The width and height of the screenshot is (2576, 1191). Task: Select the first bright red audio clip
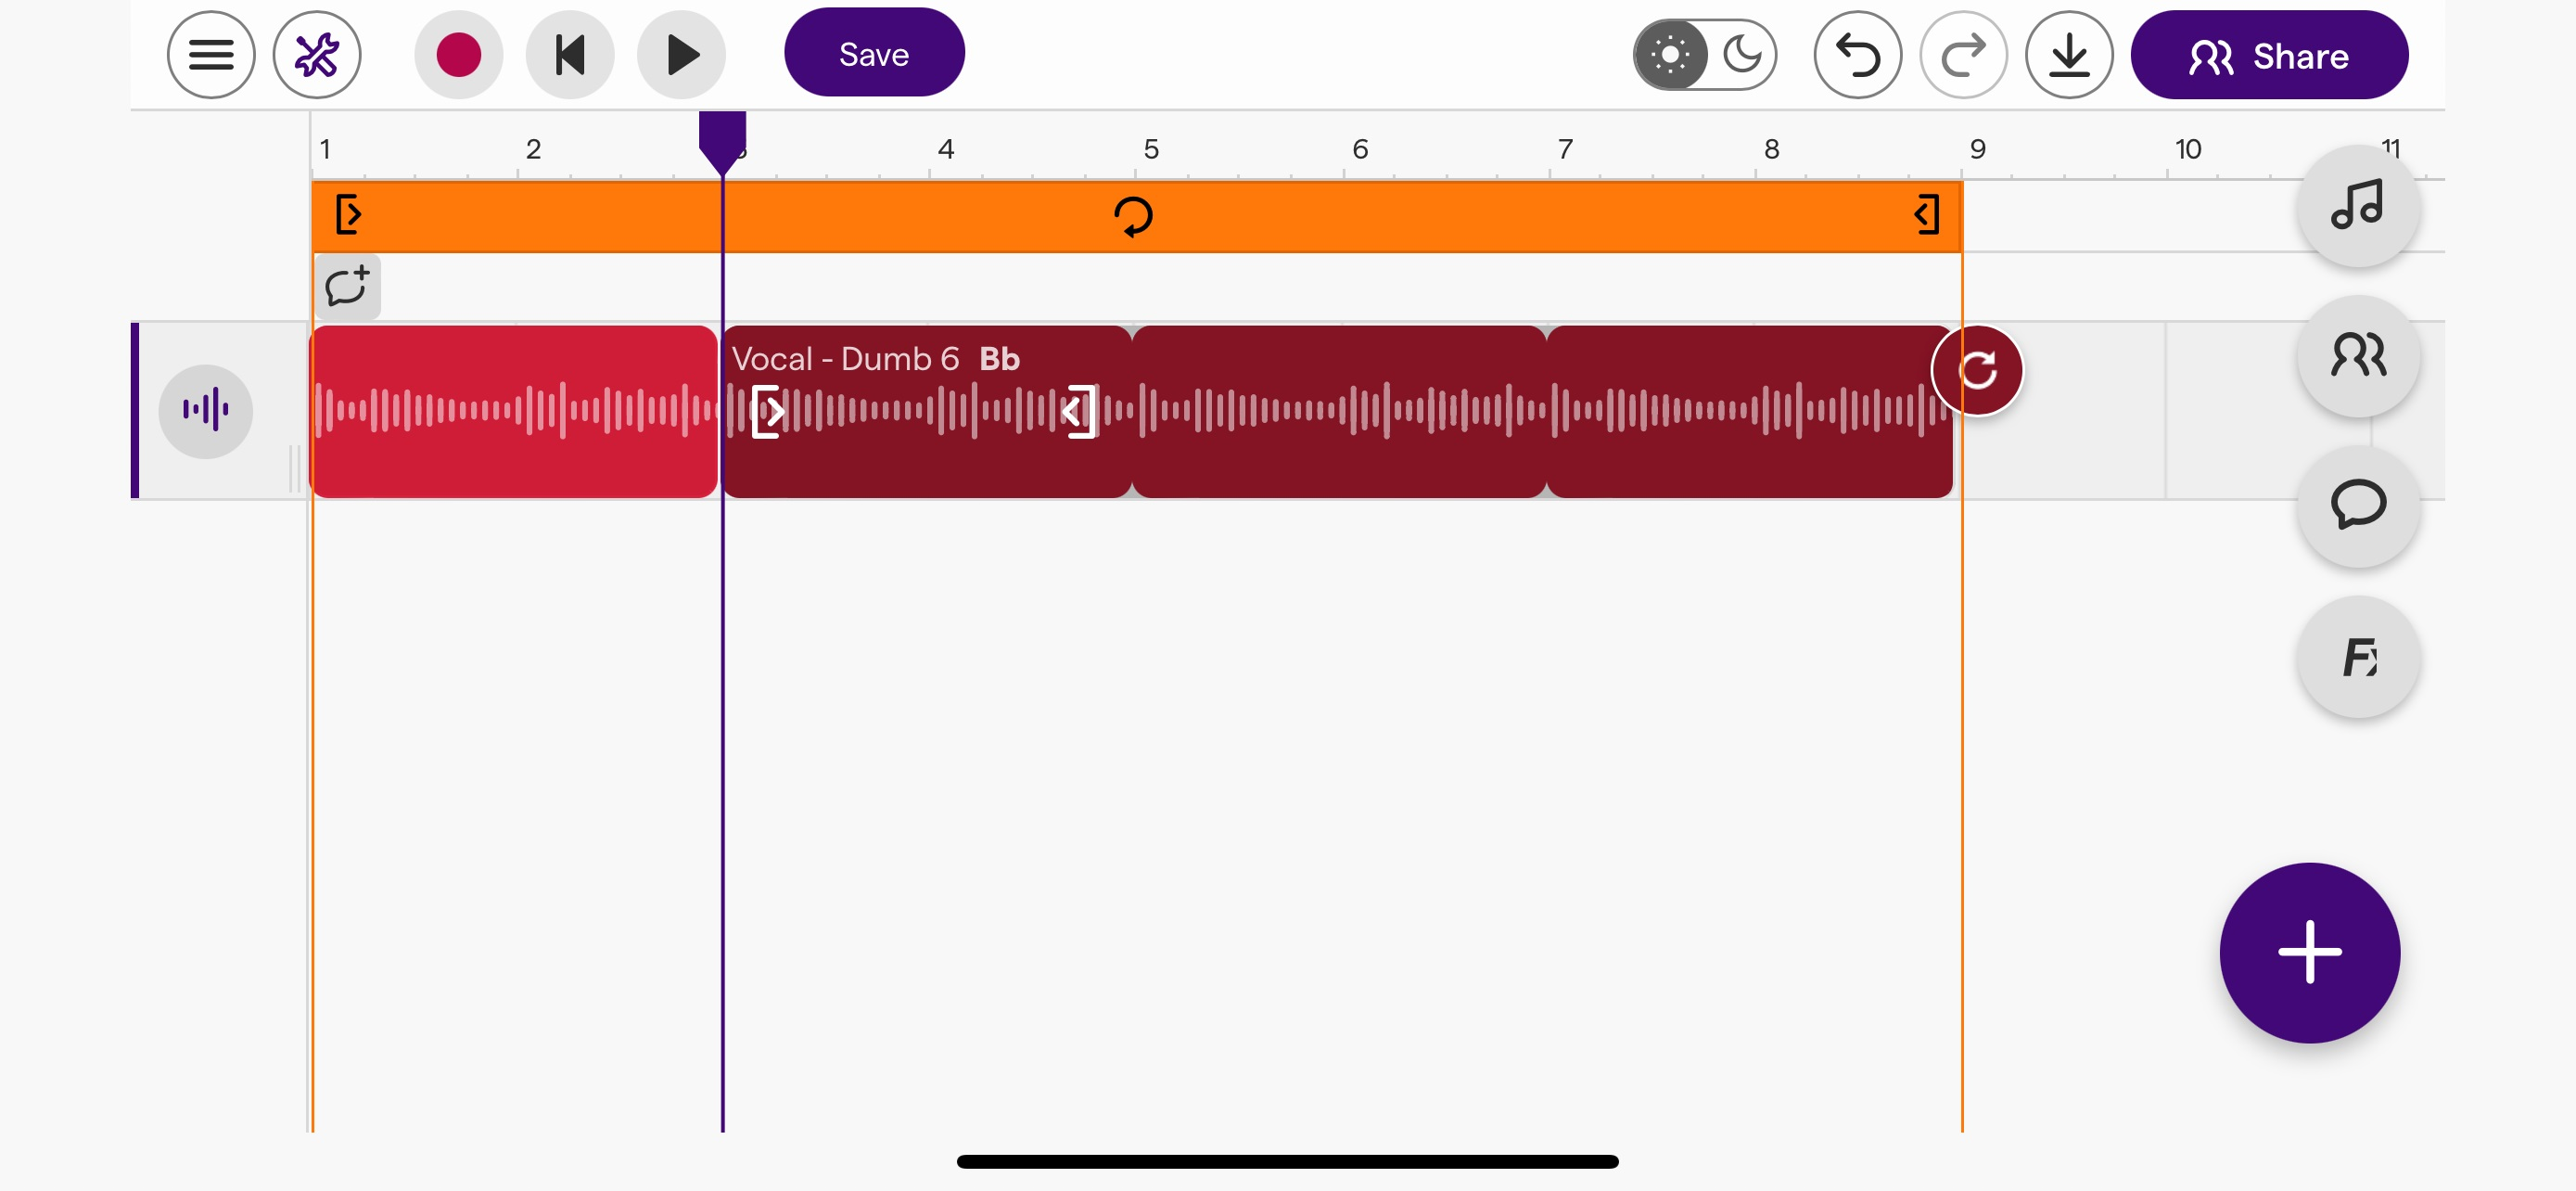[514, 411]
